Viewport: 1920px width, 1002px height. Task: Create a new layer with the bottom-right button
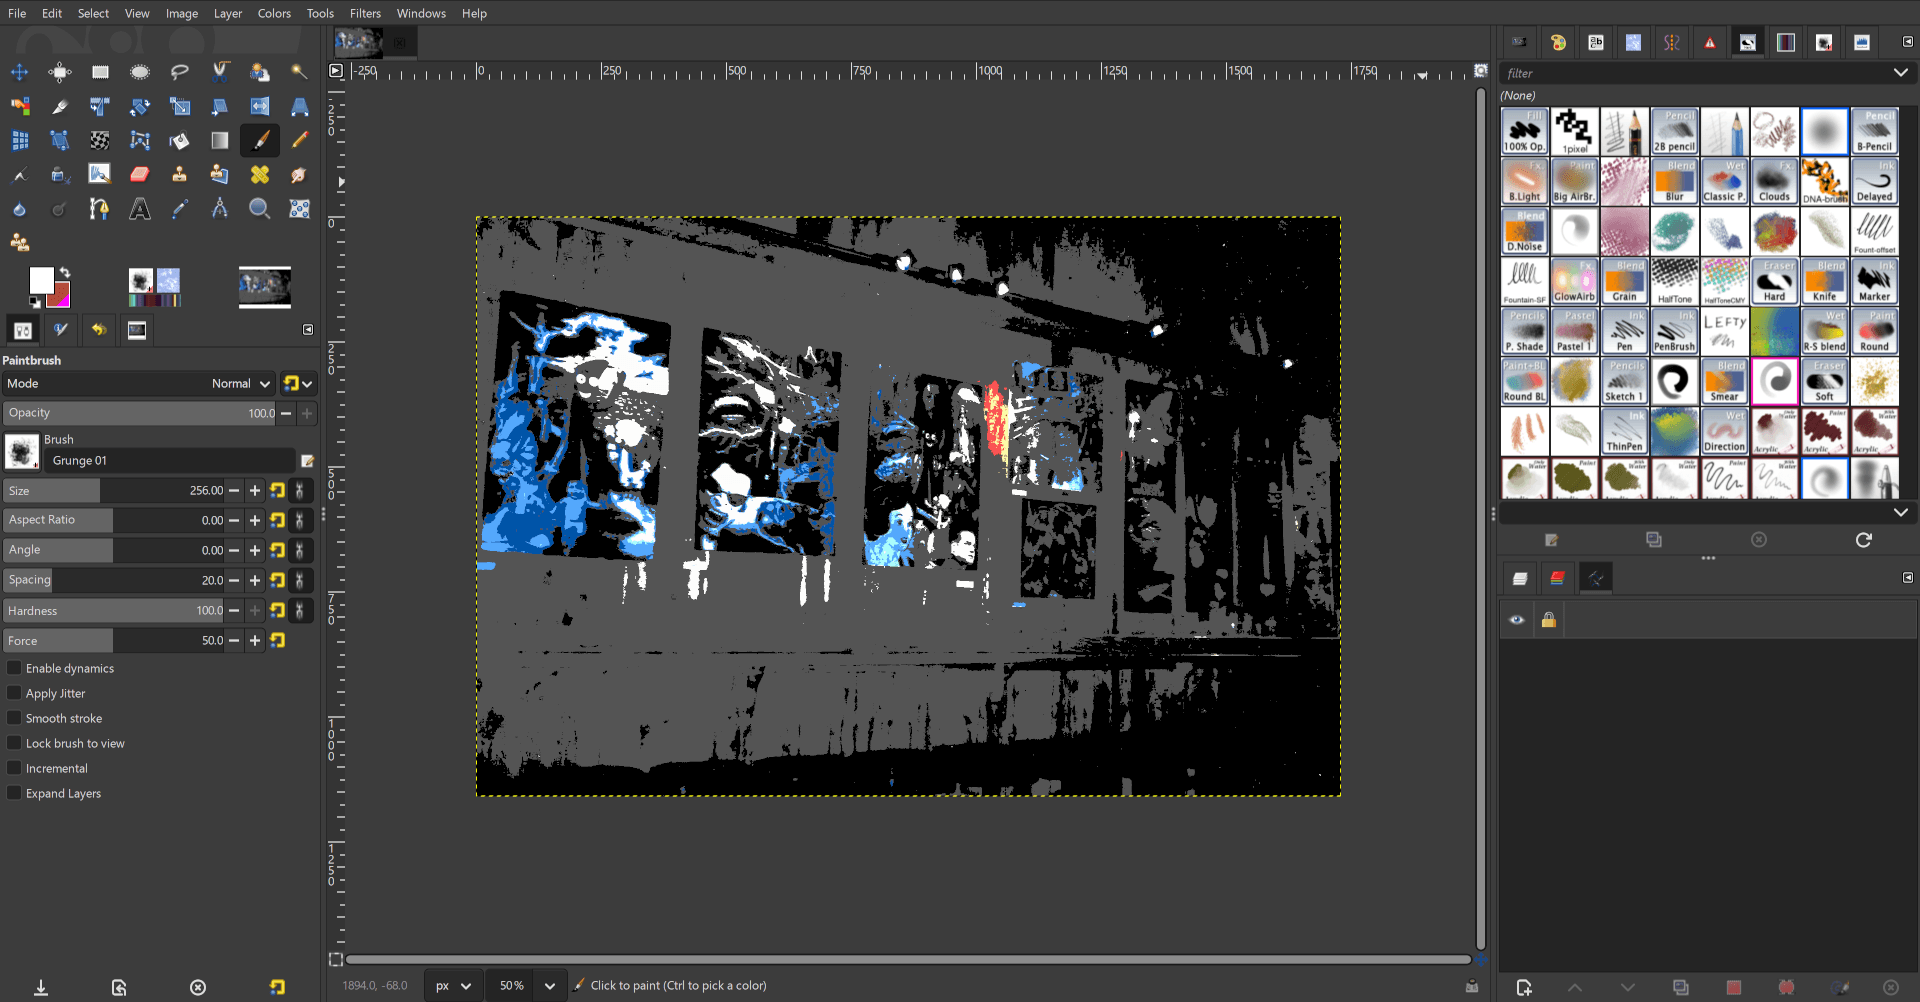[x=1524, y=987]
